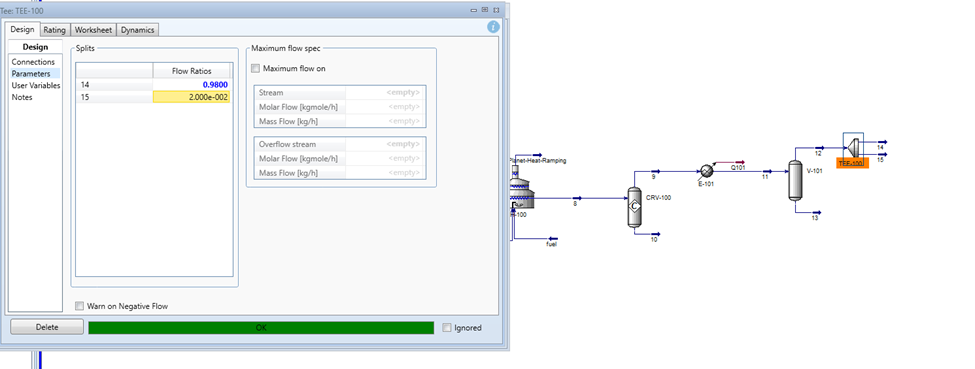
Task: Minimize the Tee: TEE-100 dialog
Action: point(473,10)
